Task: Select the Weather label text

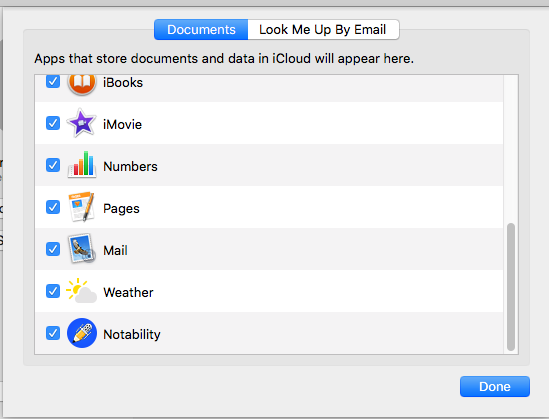Action: click(128, 292)
